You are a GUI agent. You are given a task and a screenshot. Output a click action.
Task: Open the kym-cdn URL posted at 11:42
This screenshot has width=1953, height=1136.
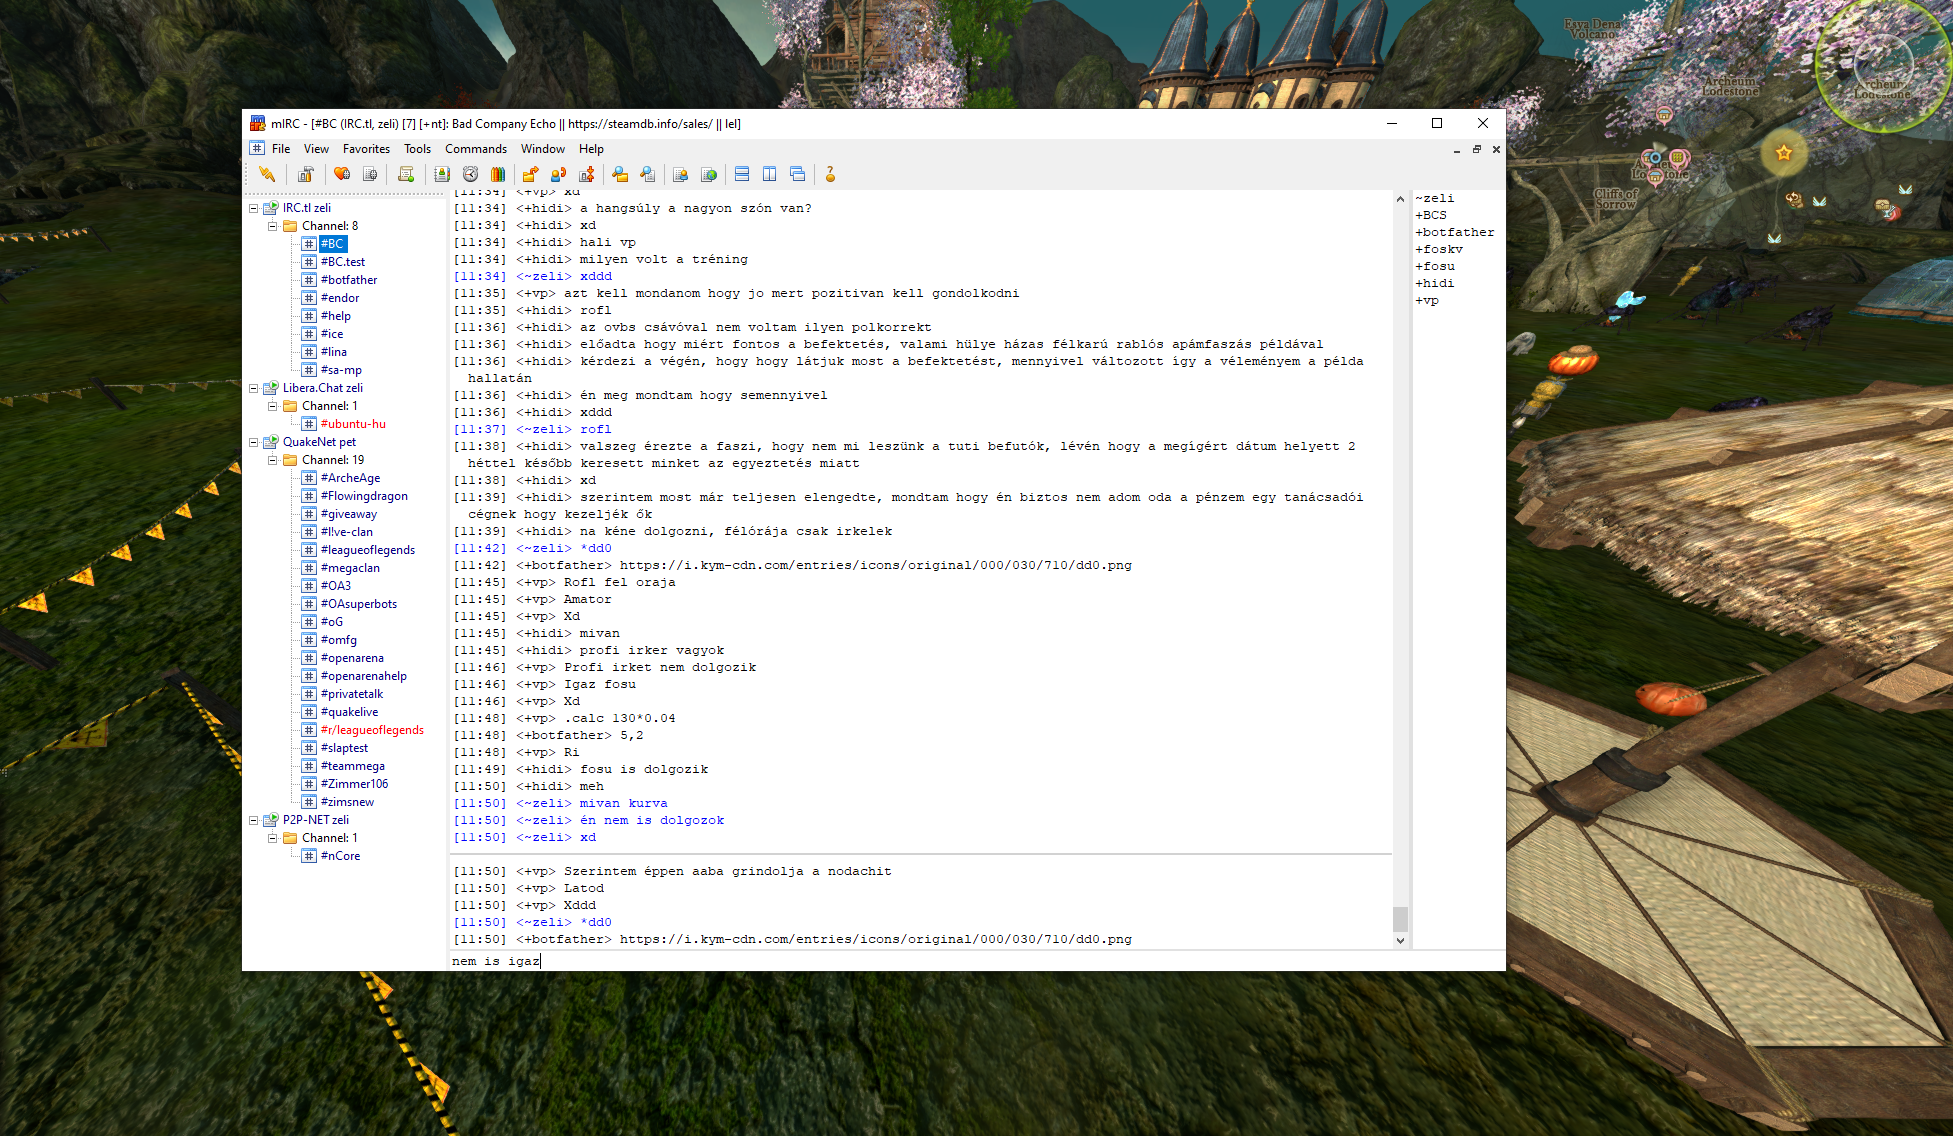[876, 565]
